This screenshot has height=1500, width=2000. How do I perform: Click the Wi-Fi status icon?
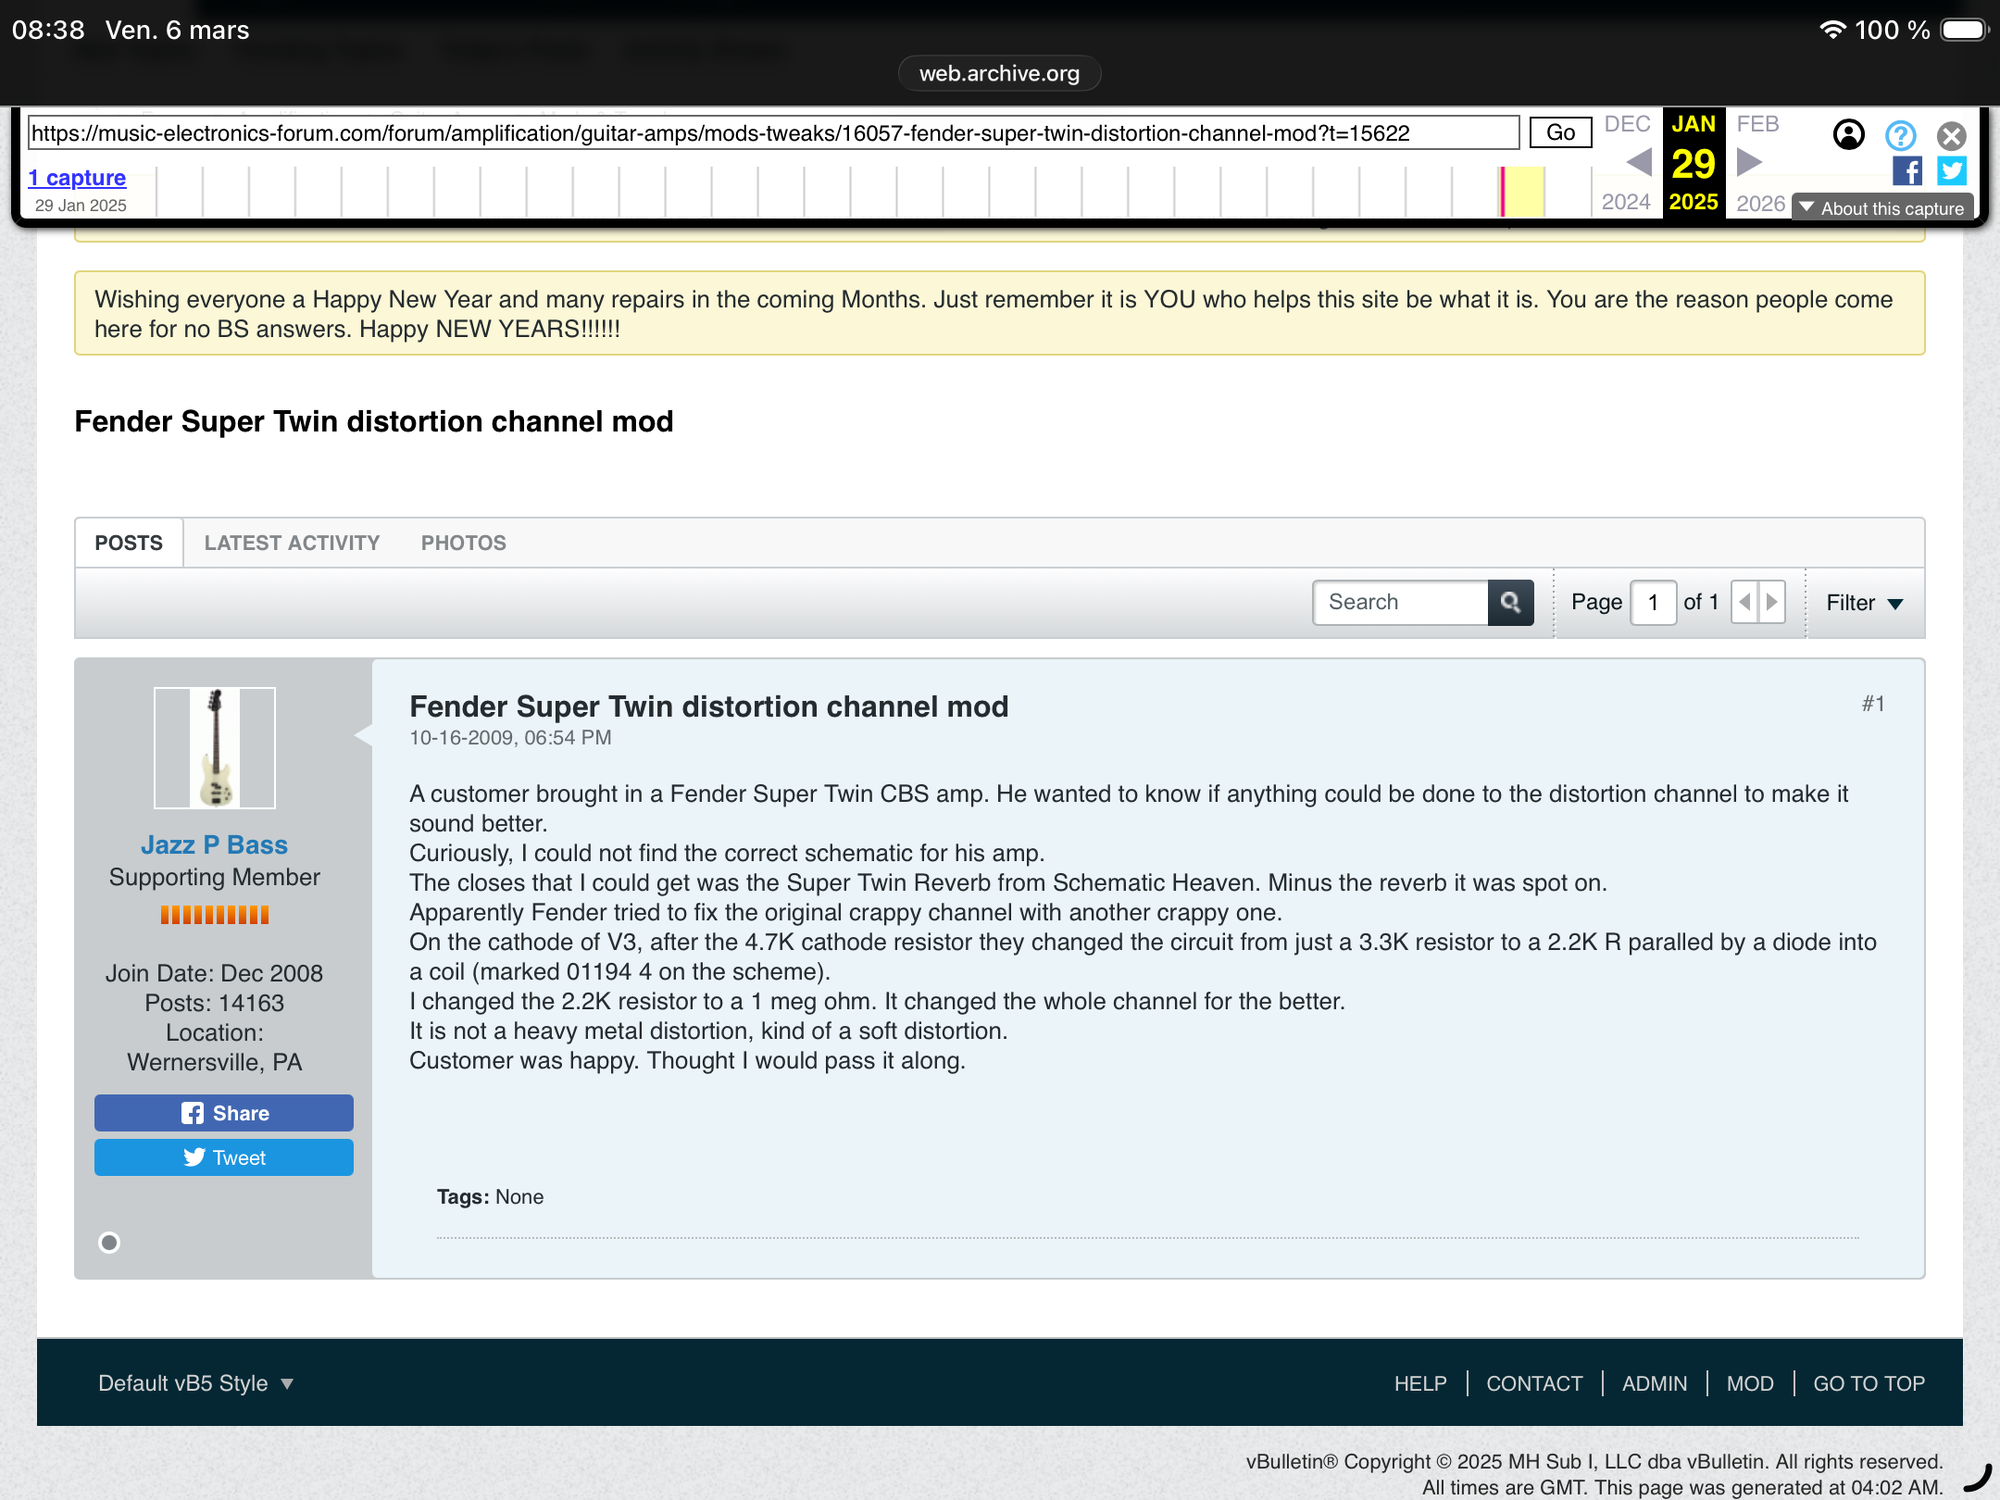(x=1832, y=30)
